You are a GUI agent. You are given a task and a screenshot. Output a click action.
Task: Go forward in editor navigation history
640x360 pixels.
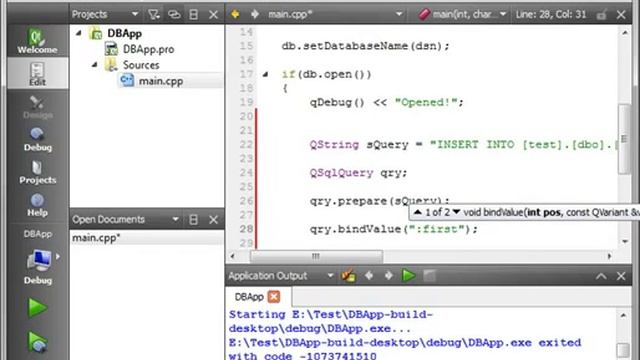255,14
